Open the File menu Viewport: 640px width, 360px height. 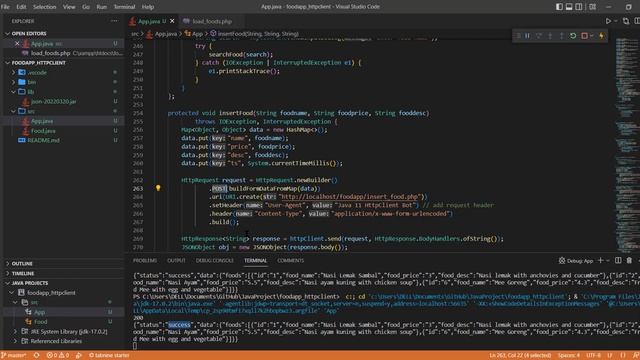click(x=5, y=7)
